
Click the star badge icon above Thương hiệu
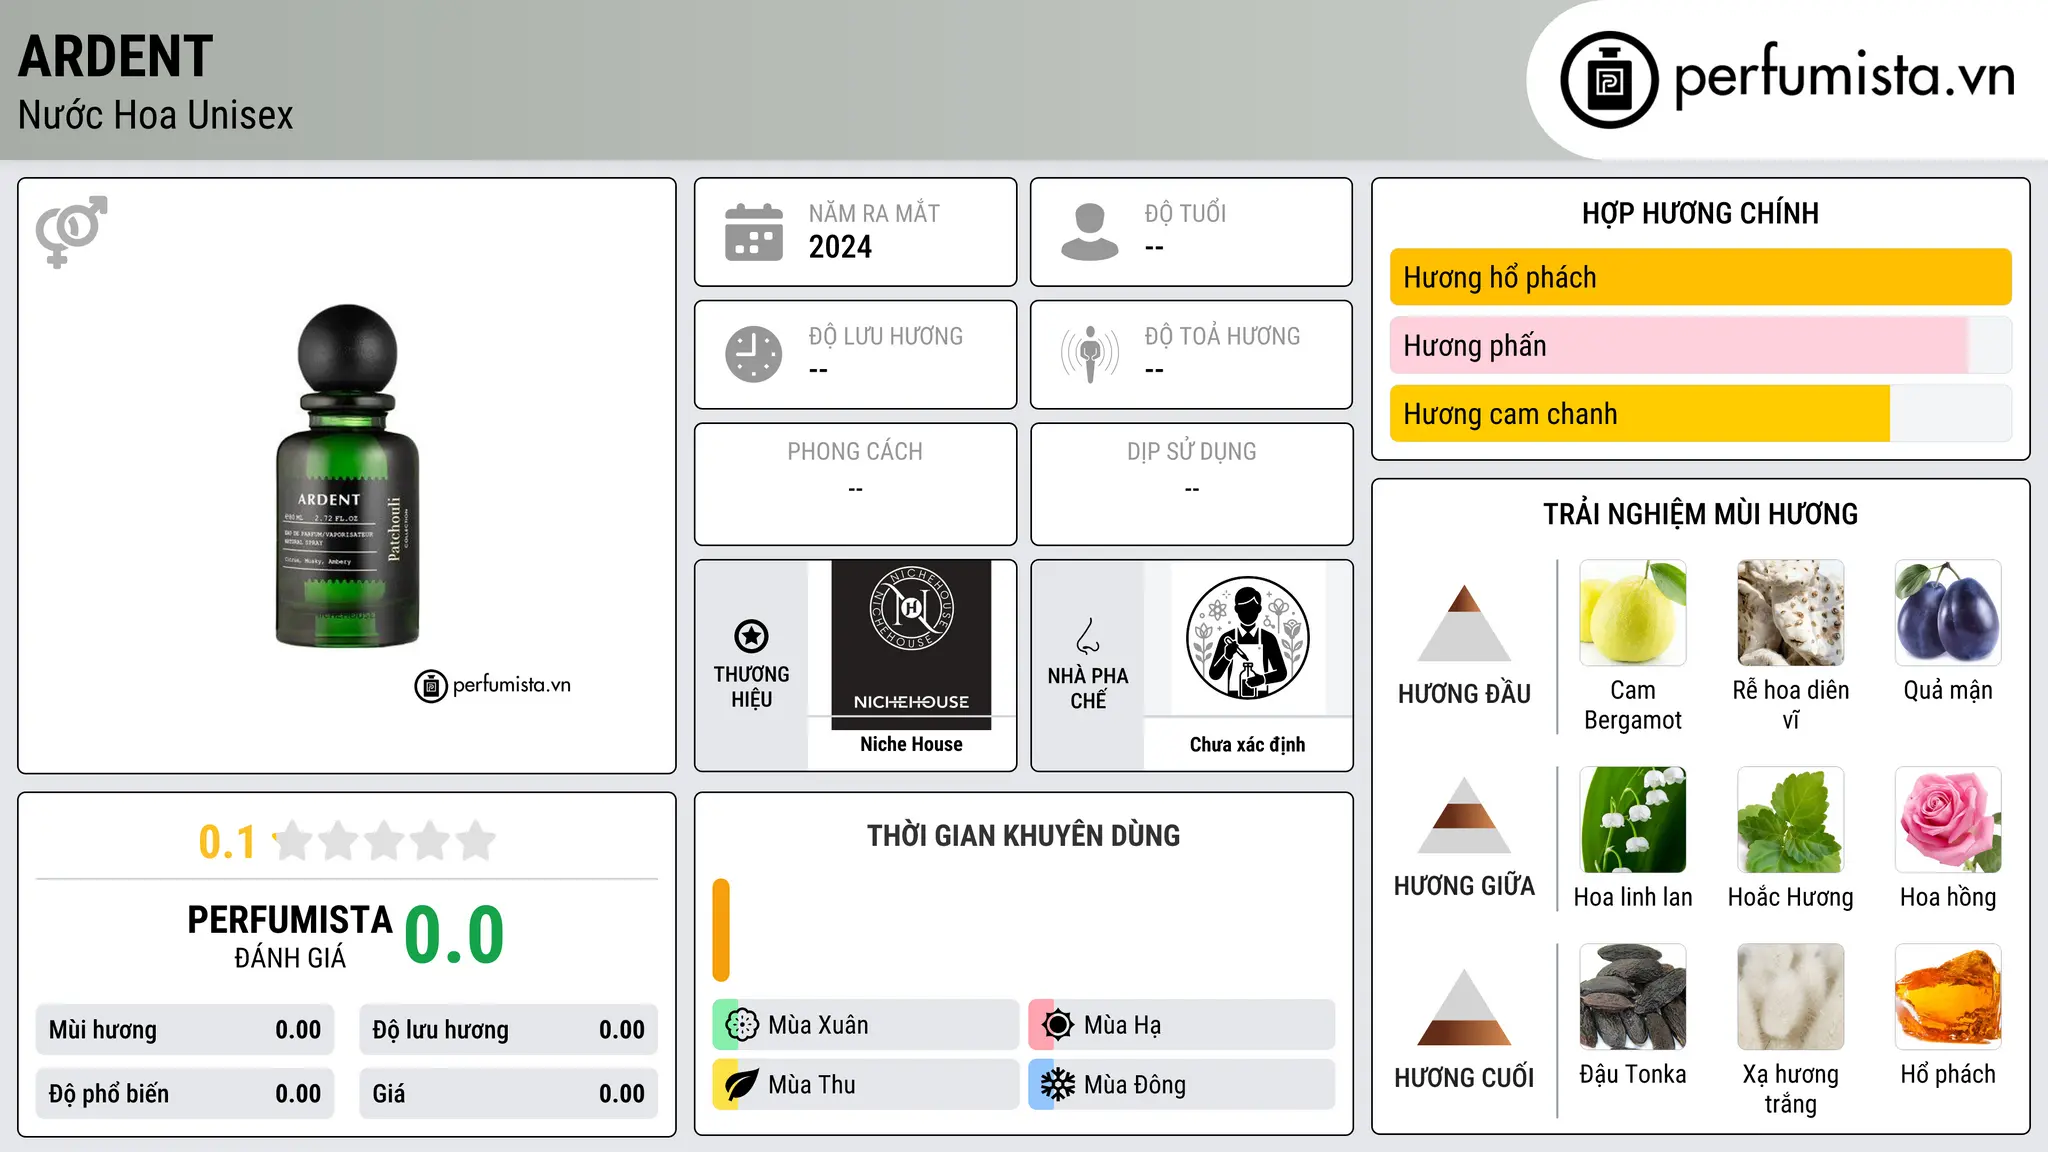pyautogui.click(x=751, y=636)
